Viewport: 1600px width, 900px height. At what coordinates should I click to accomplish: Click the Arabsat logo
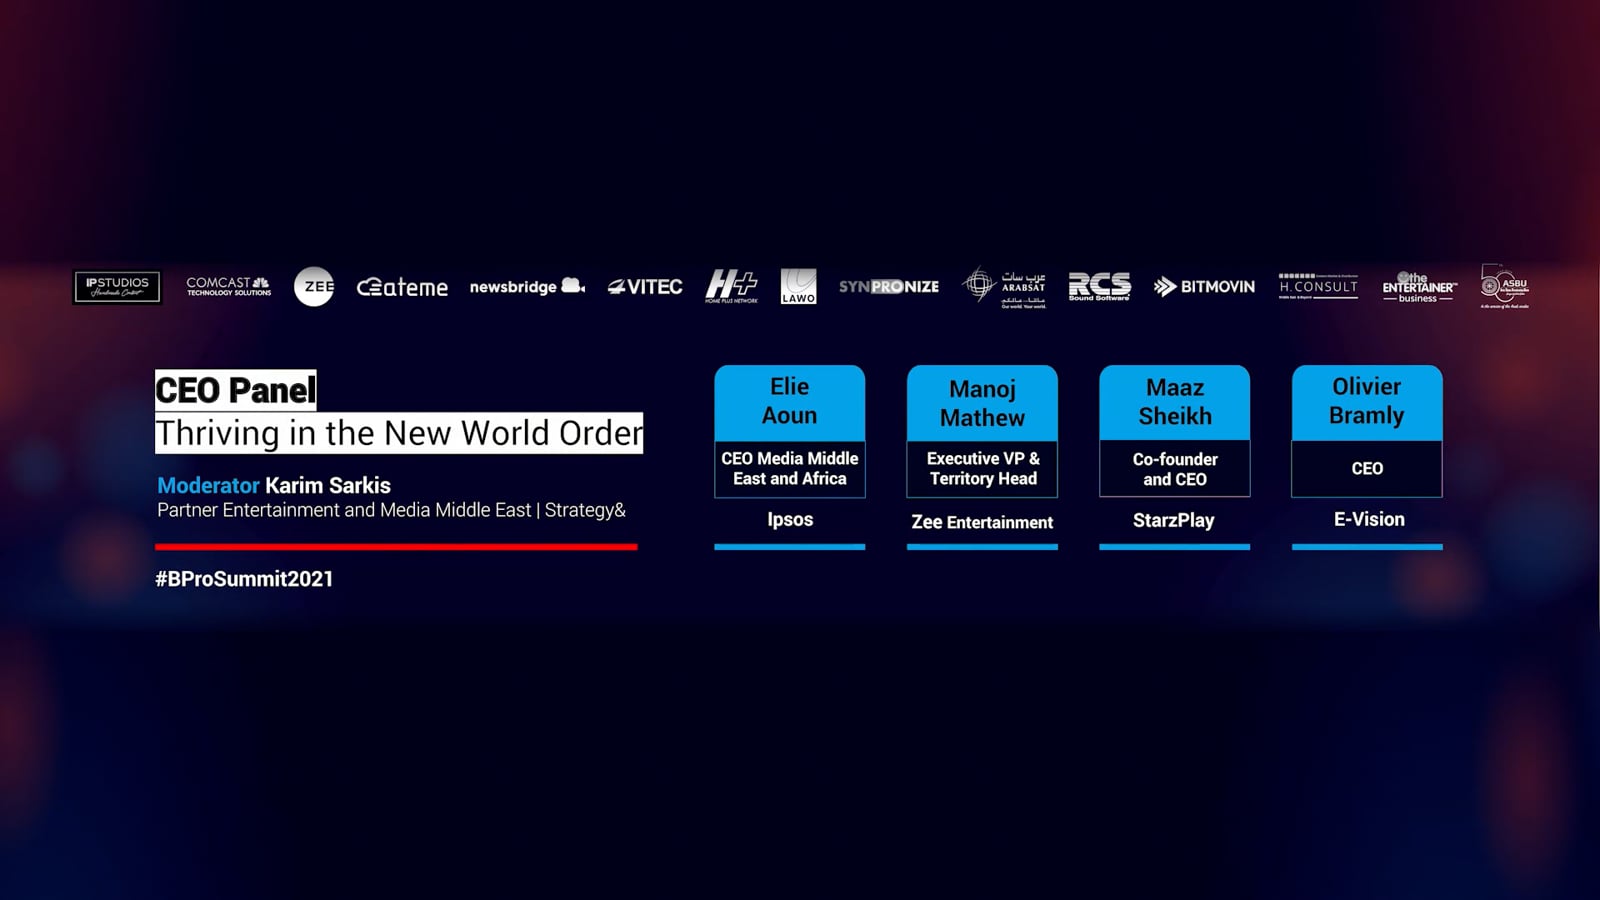1004,287
